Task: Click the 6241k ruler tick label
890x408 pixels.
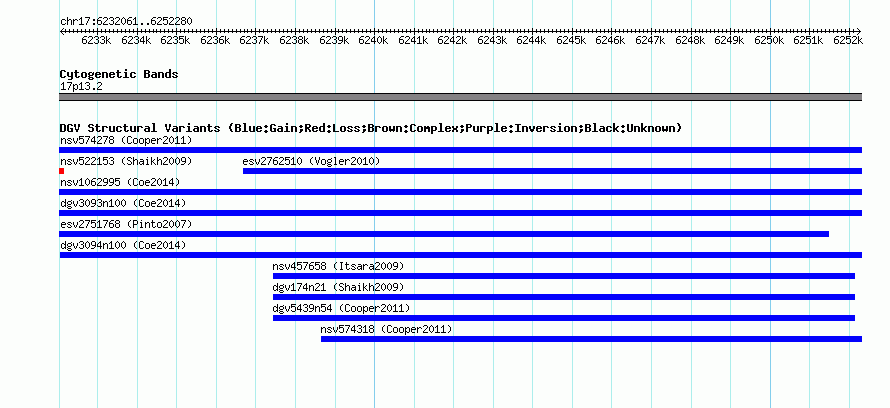Action: [413, 41]
